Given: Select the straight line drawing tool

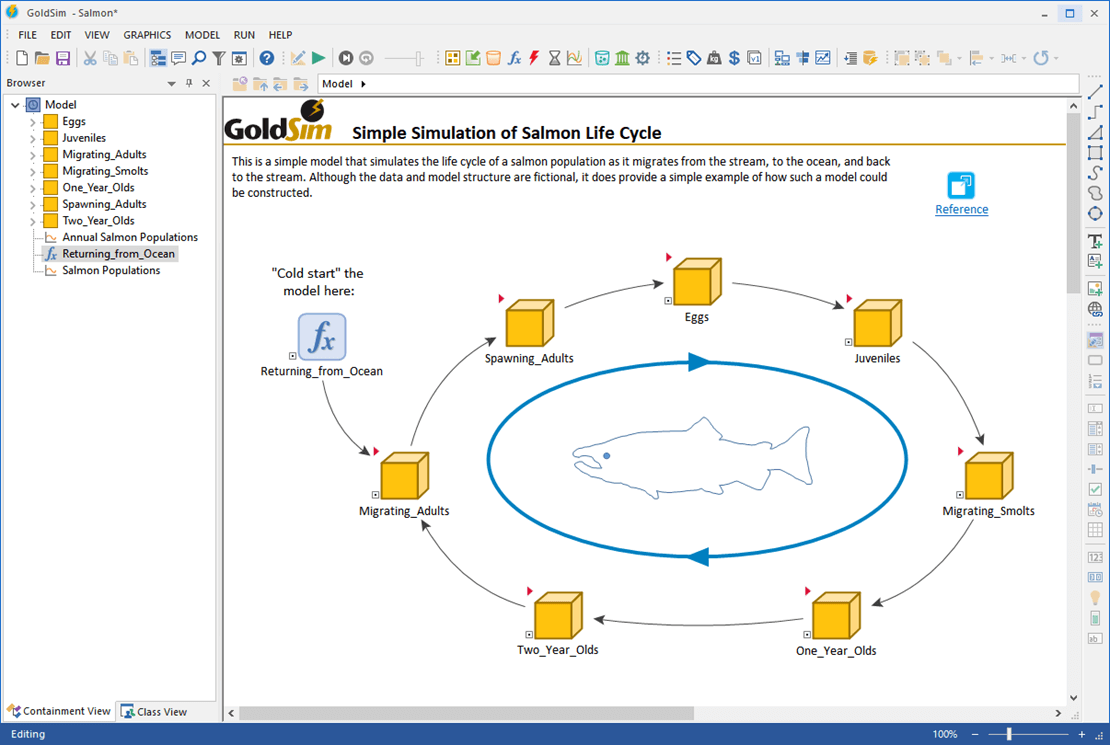Looking at the screenshot, I should coord(1095,92).
